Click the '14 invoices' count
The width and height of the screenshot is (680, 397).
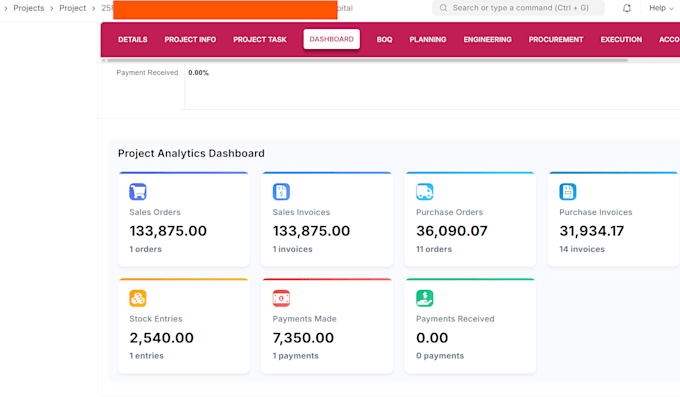(x=582, y=249)
